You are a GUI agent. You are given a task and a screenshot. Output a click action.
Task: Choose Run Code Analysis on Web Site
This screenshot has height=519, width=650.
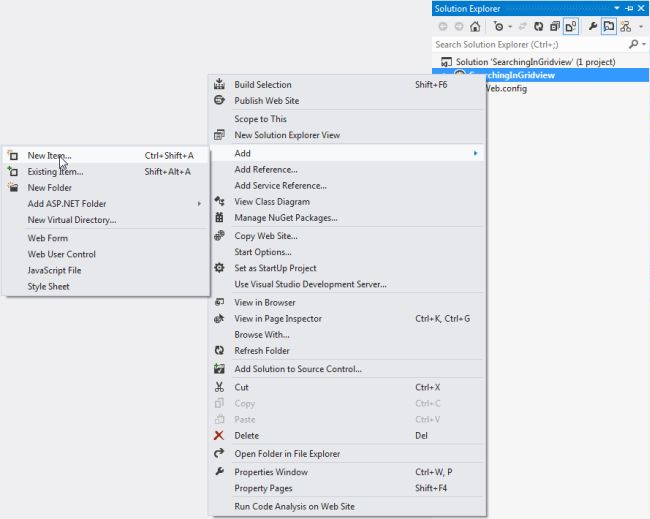click(x=347, y=507)
